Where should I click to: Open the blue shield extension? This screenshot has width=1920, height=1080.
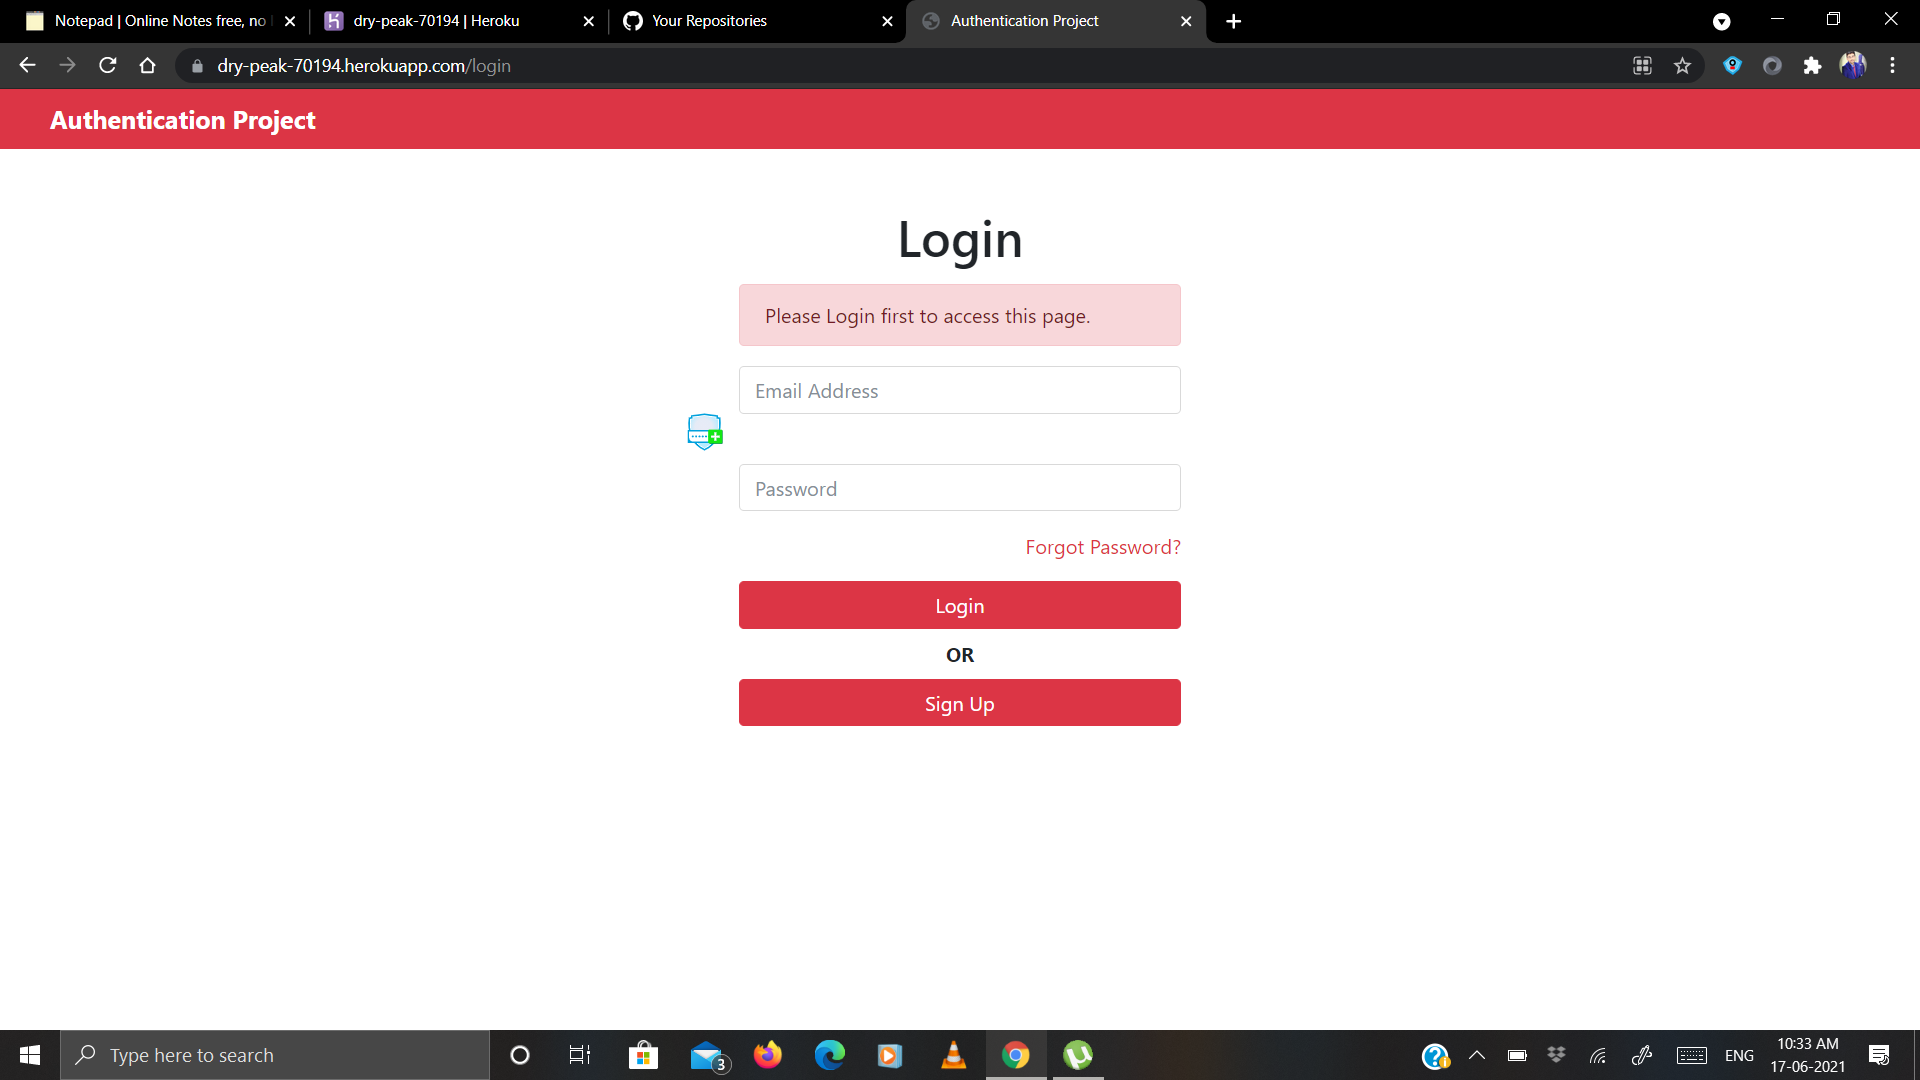(1732, 66)
